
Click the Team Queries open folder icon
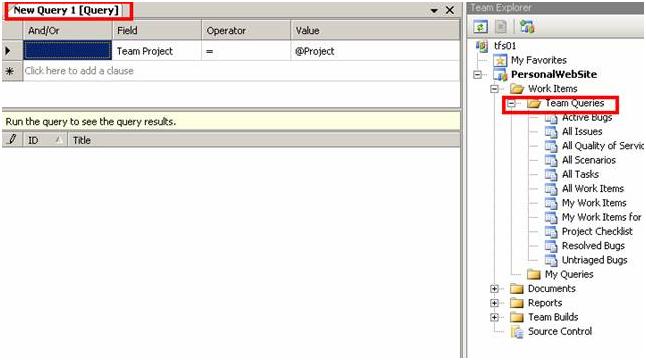click(x=534, y=103)
